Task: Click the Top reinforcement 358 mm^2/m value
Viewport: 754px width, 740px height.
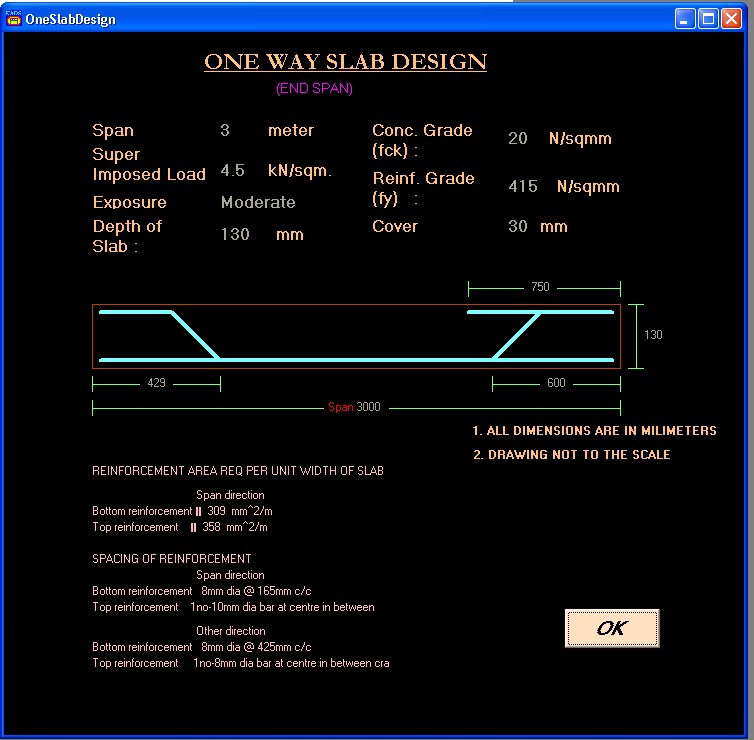Action: [235, 527]
